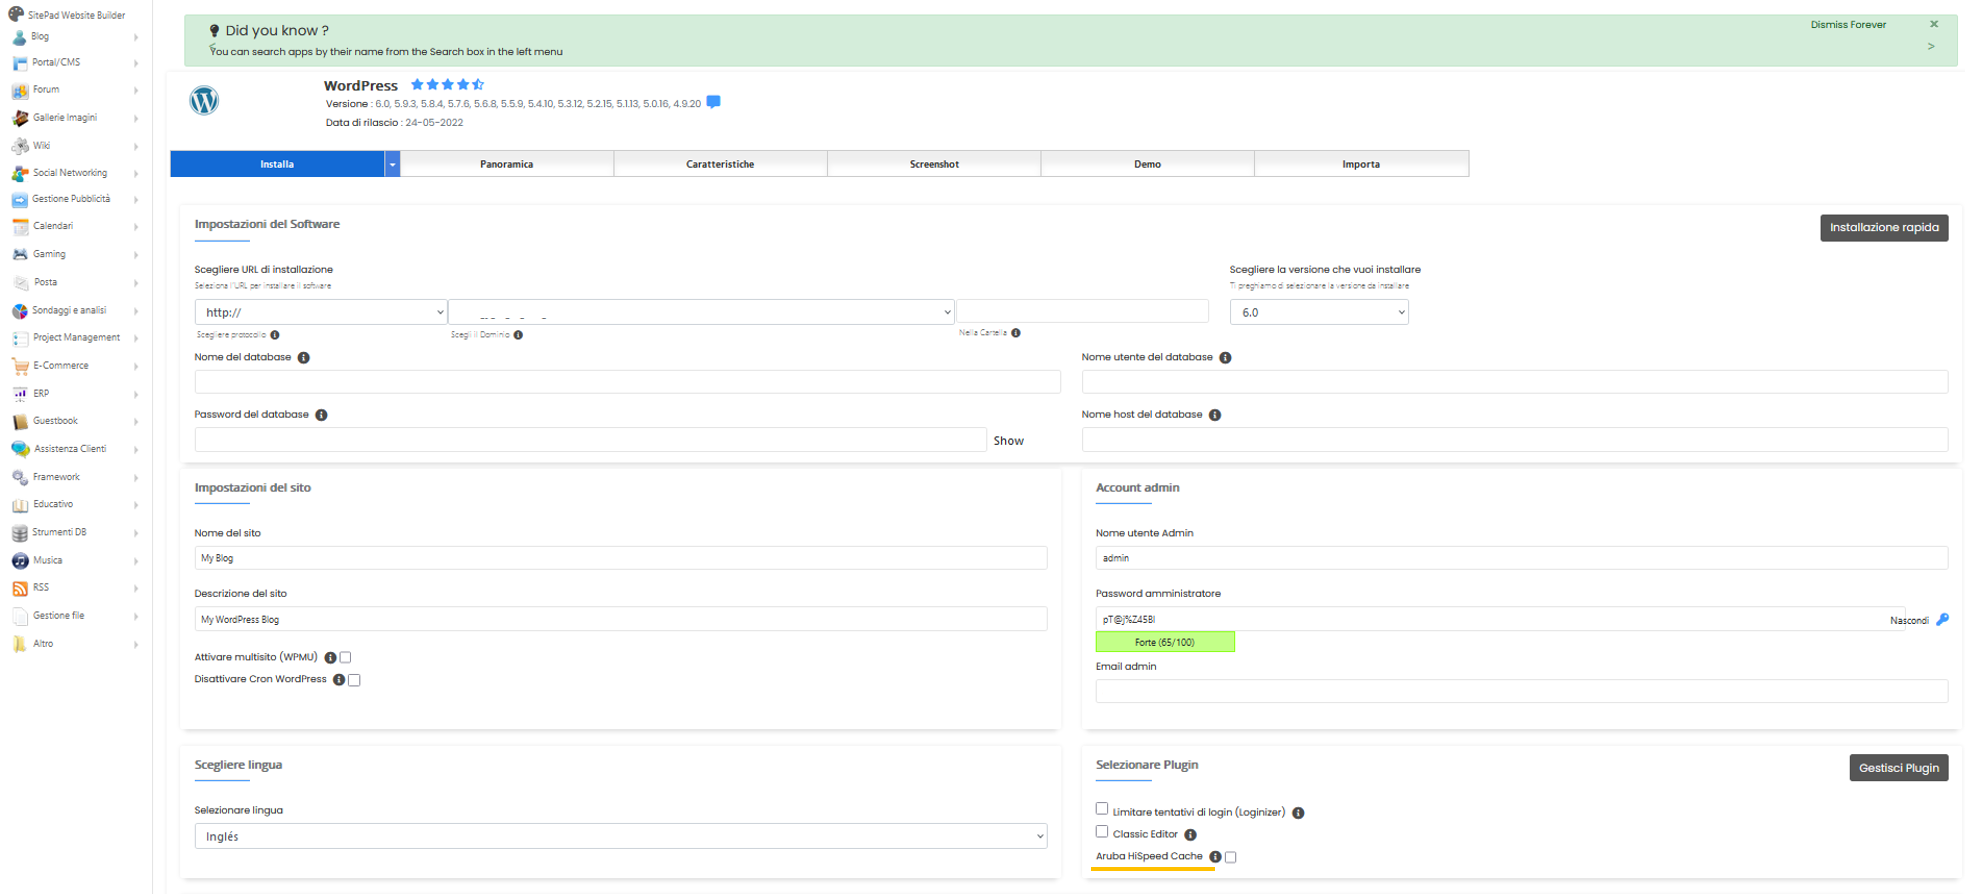The image size is (1965, 894).
Task: Check the Limitare tentativi di login option
Action: (x=1101, y=809)
